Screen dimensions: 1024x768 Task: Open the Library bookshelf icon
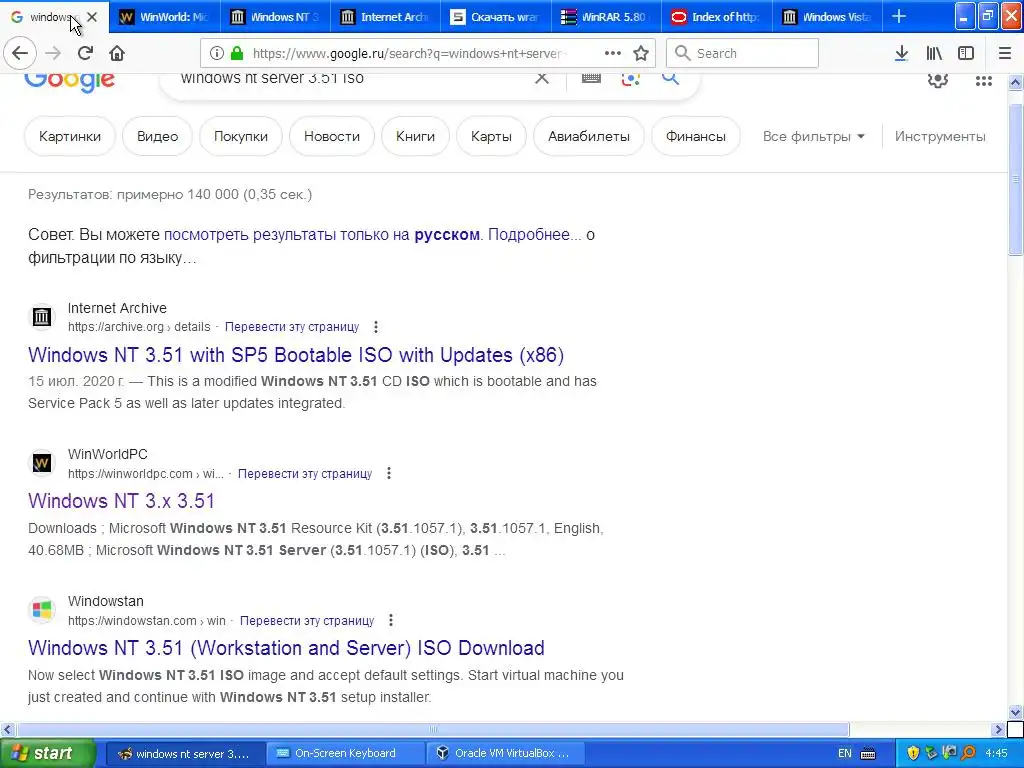coord(934,54)
